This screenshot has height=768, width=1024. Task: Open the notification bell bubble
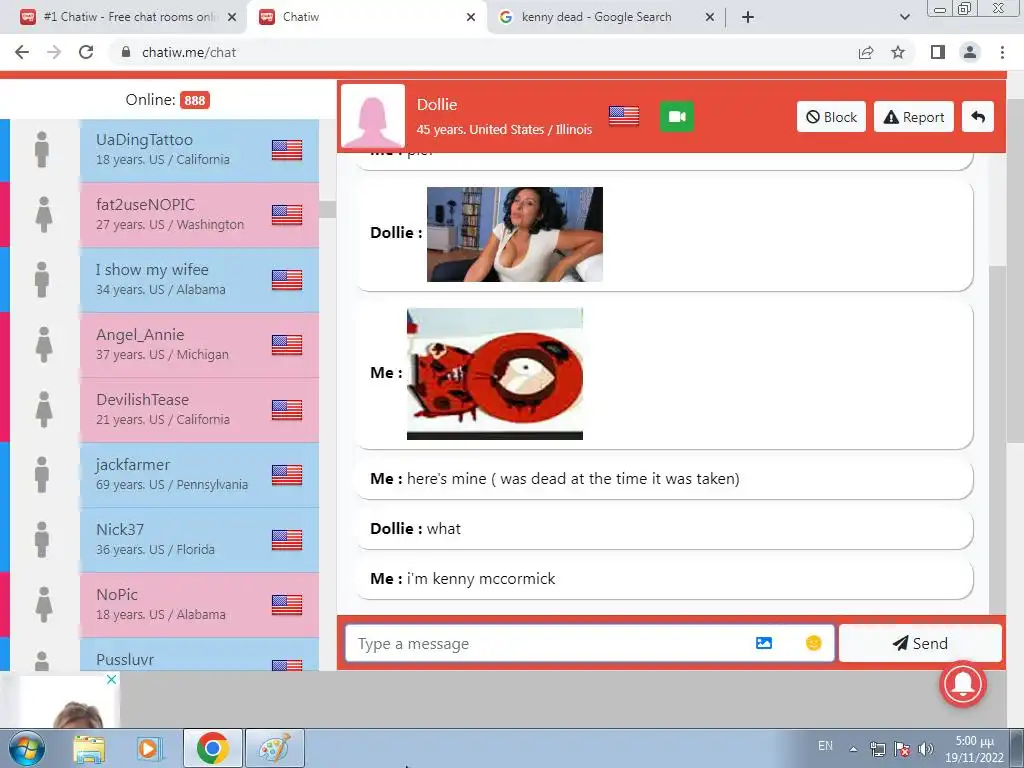click(963, 684)
